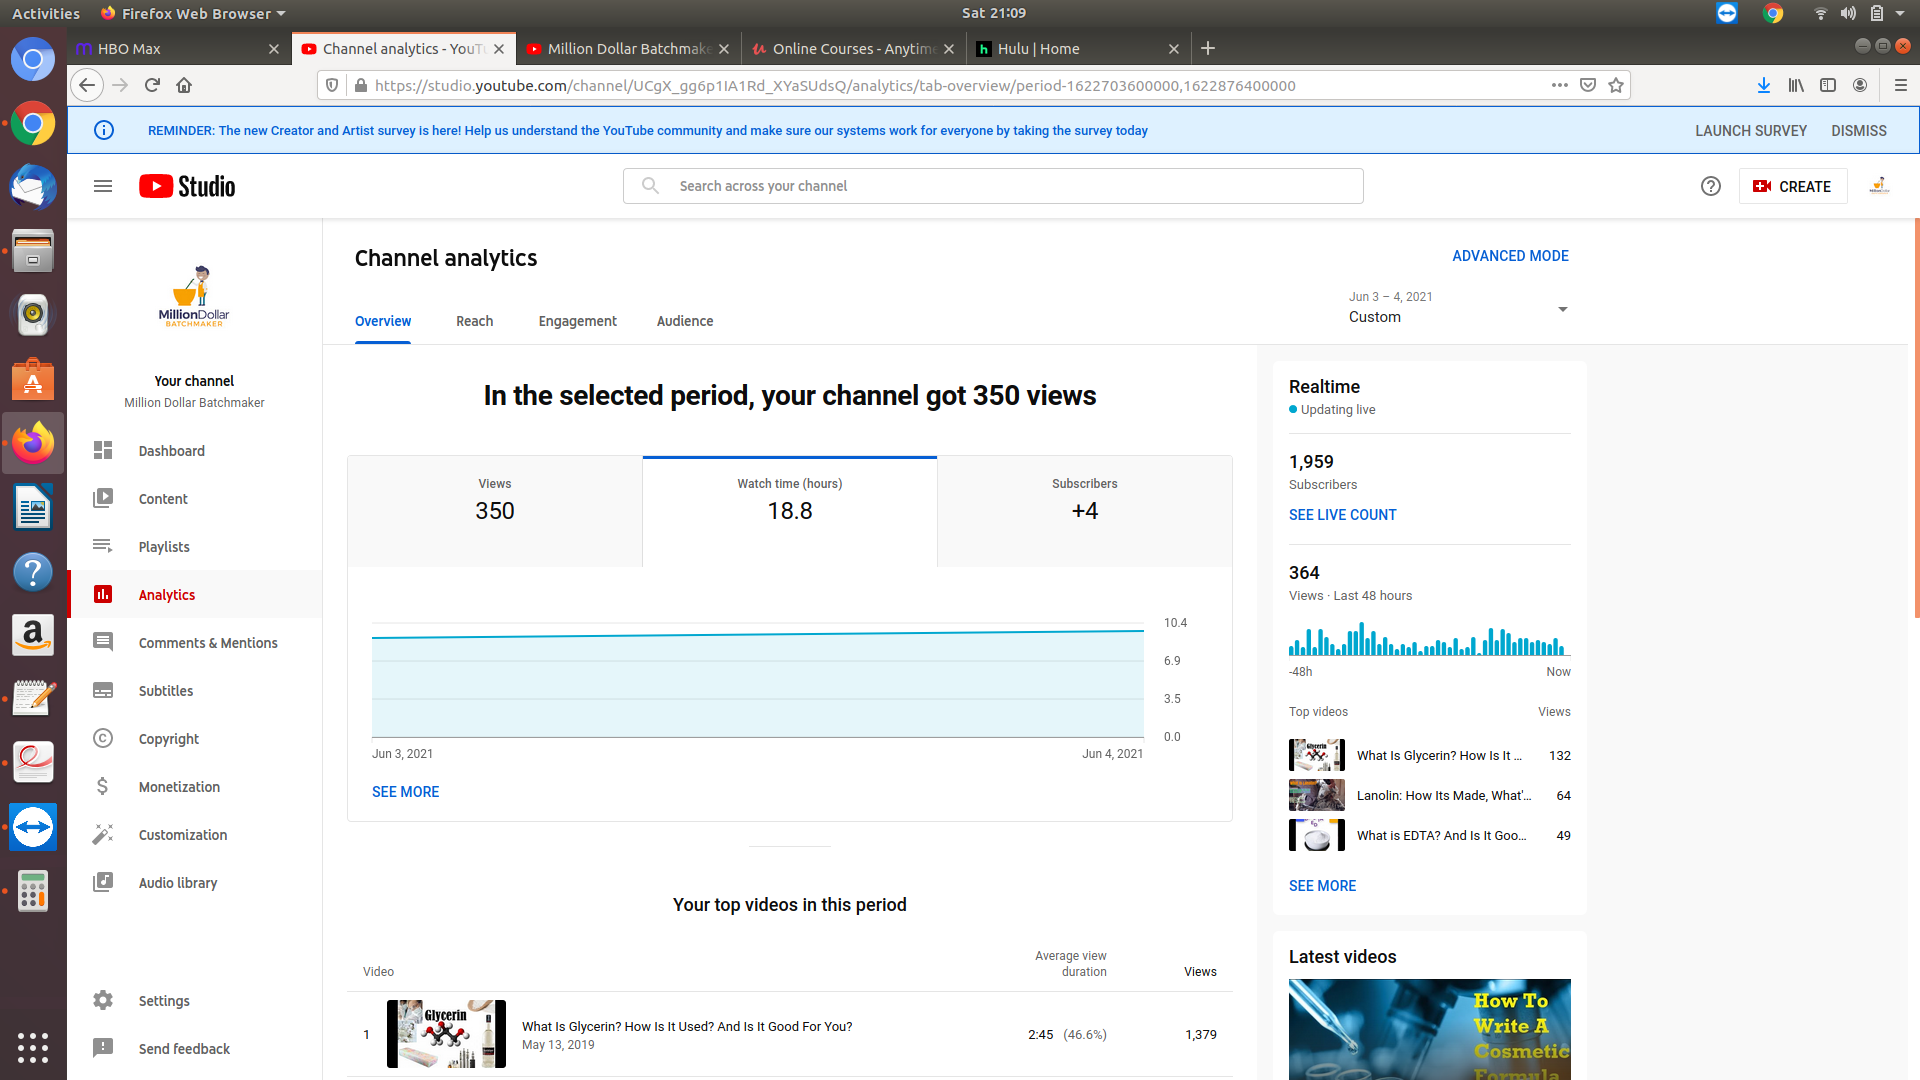Screen dimensions: 1920x1080
Task: Expand the system tray status menu arrow
Action: click(x=1900, y=13)
